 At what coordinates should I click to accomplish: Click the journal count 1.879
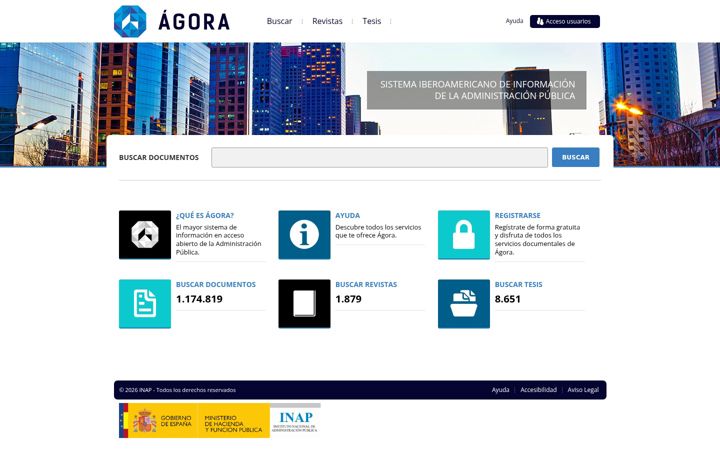tap(349, 299)
